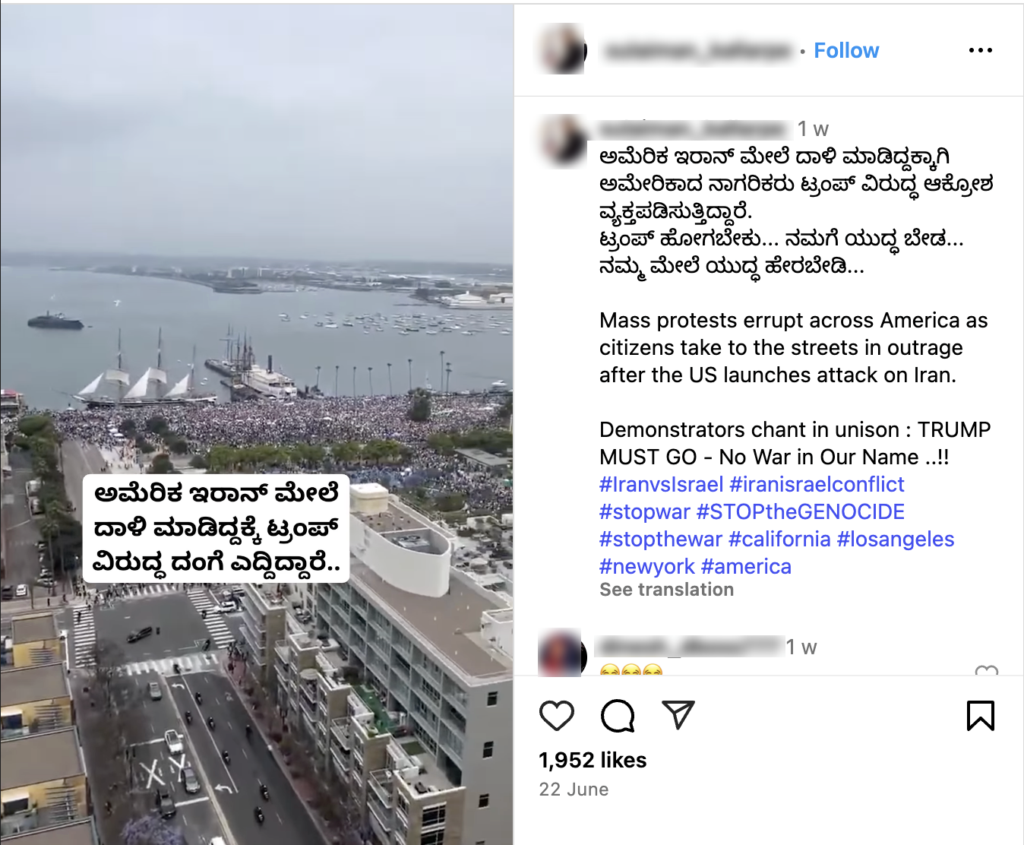
Task: View the 1,952 likes list
Action: pyautogui.click(x=592, y=760)
